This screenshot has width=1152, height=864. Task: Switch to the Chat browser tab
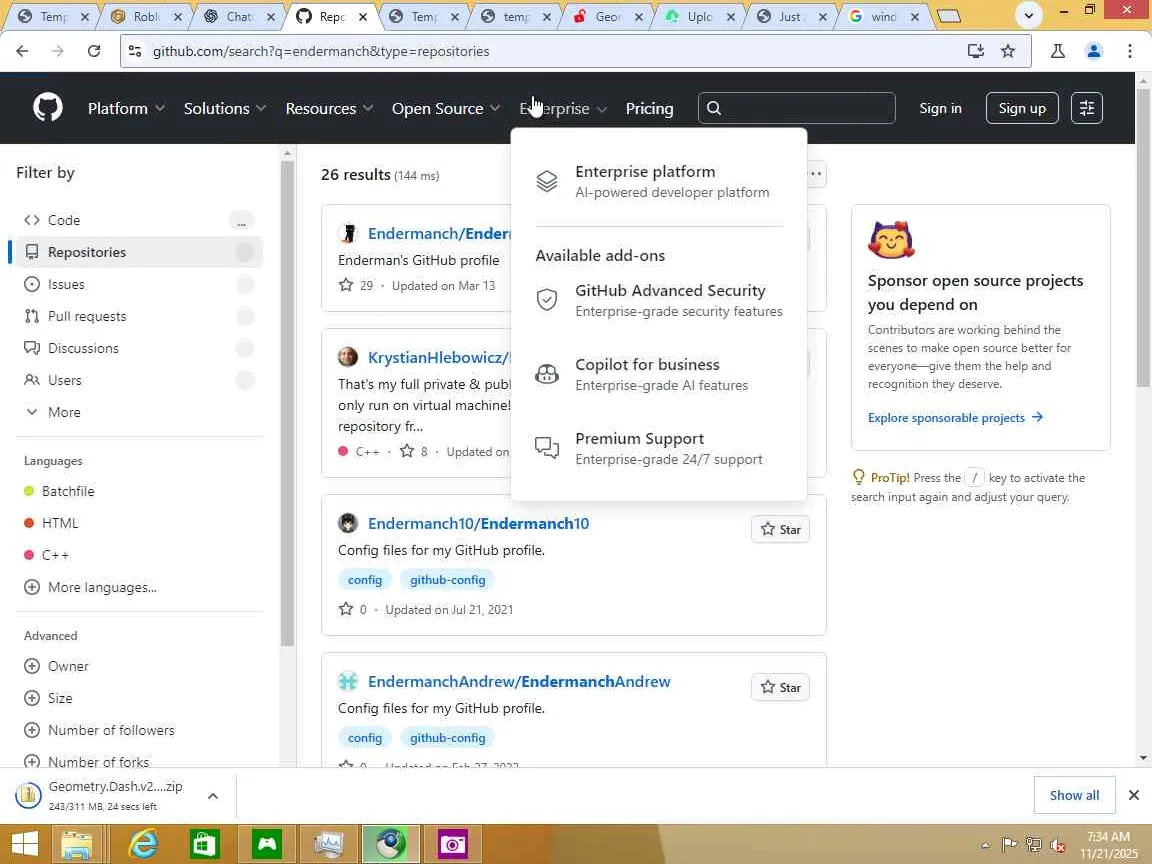tap(240, 16)
